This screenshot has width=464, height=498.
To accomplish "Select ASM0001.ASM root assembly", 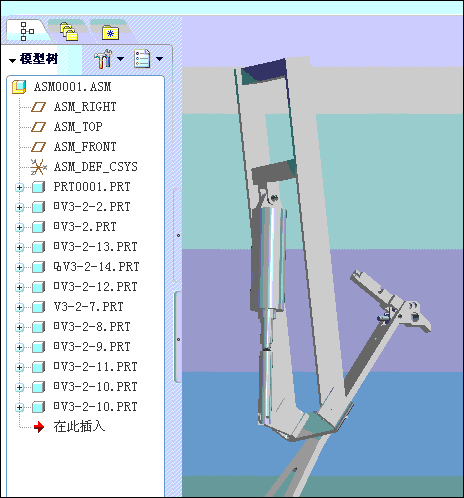I will [72, 87].
